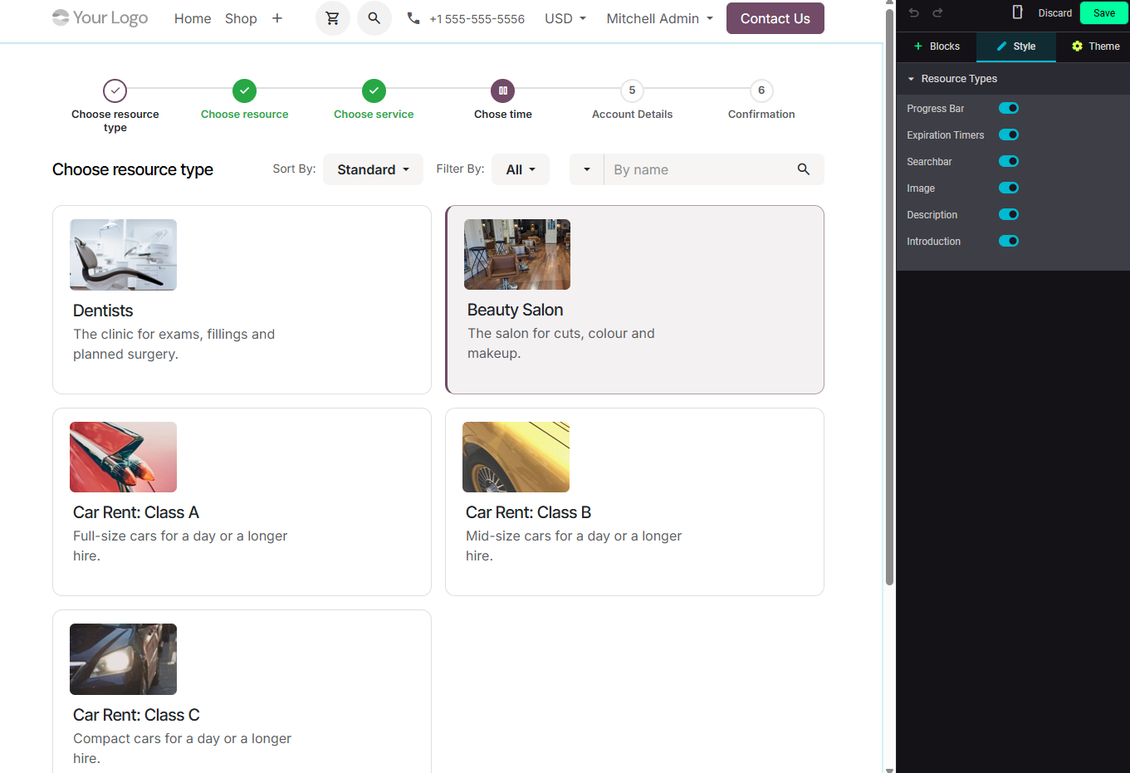Open the Filter By All dropdown
The width and height of the screenshot is (1130, 773).
point(520,169)
